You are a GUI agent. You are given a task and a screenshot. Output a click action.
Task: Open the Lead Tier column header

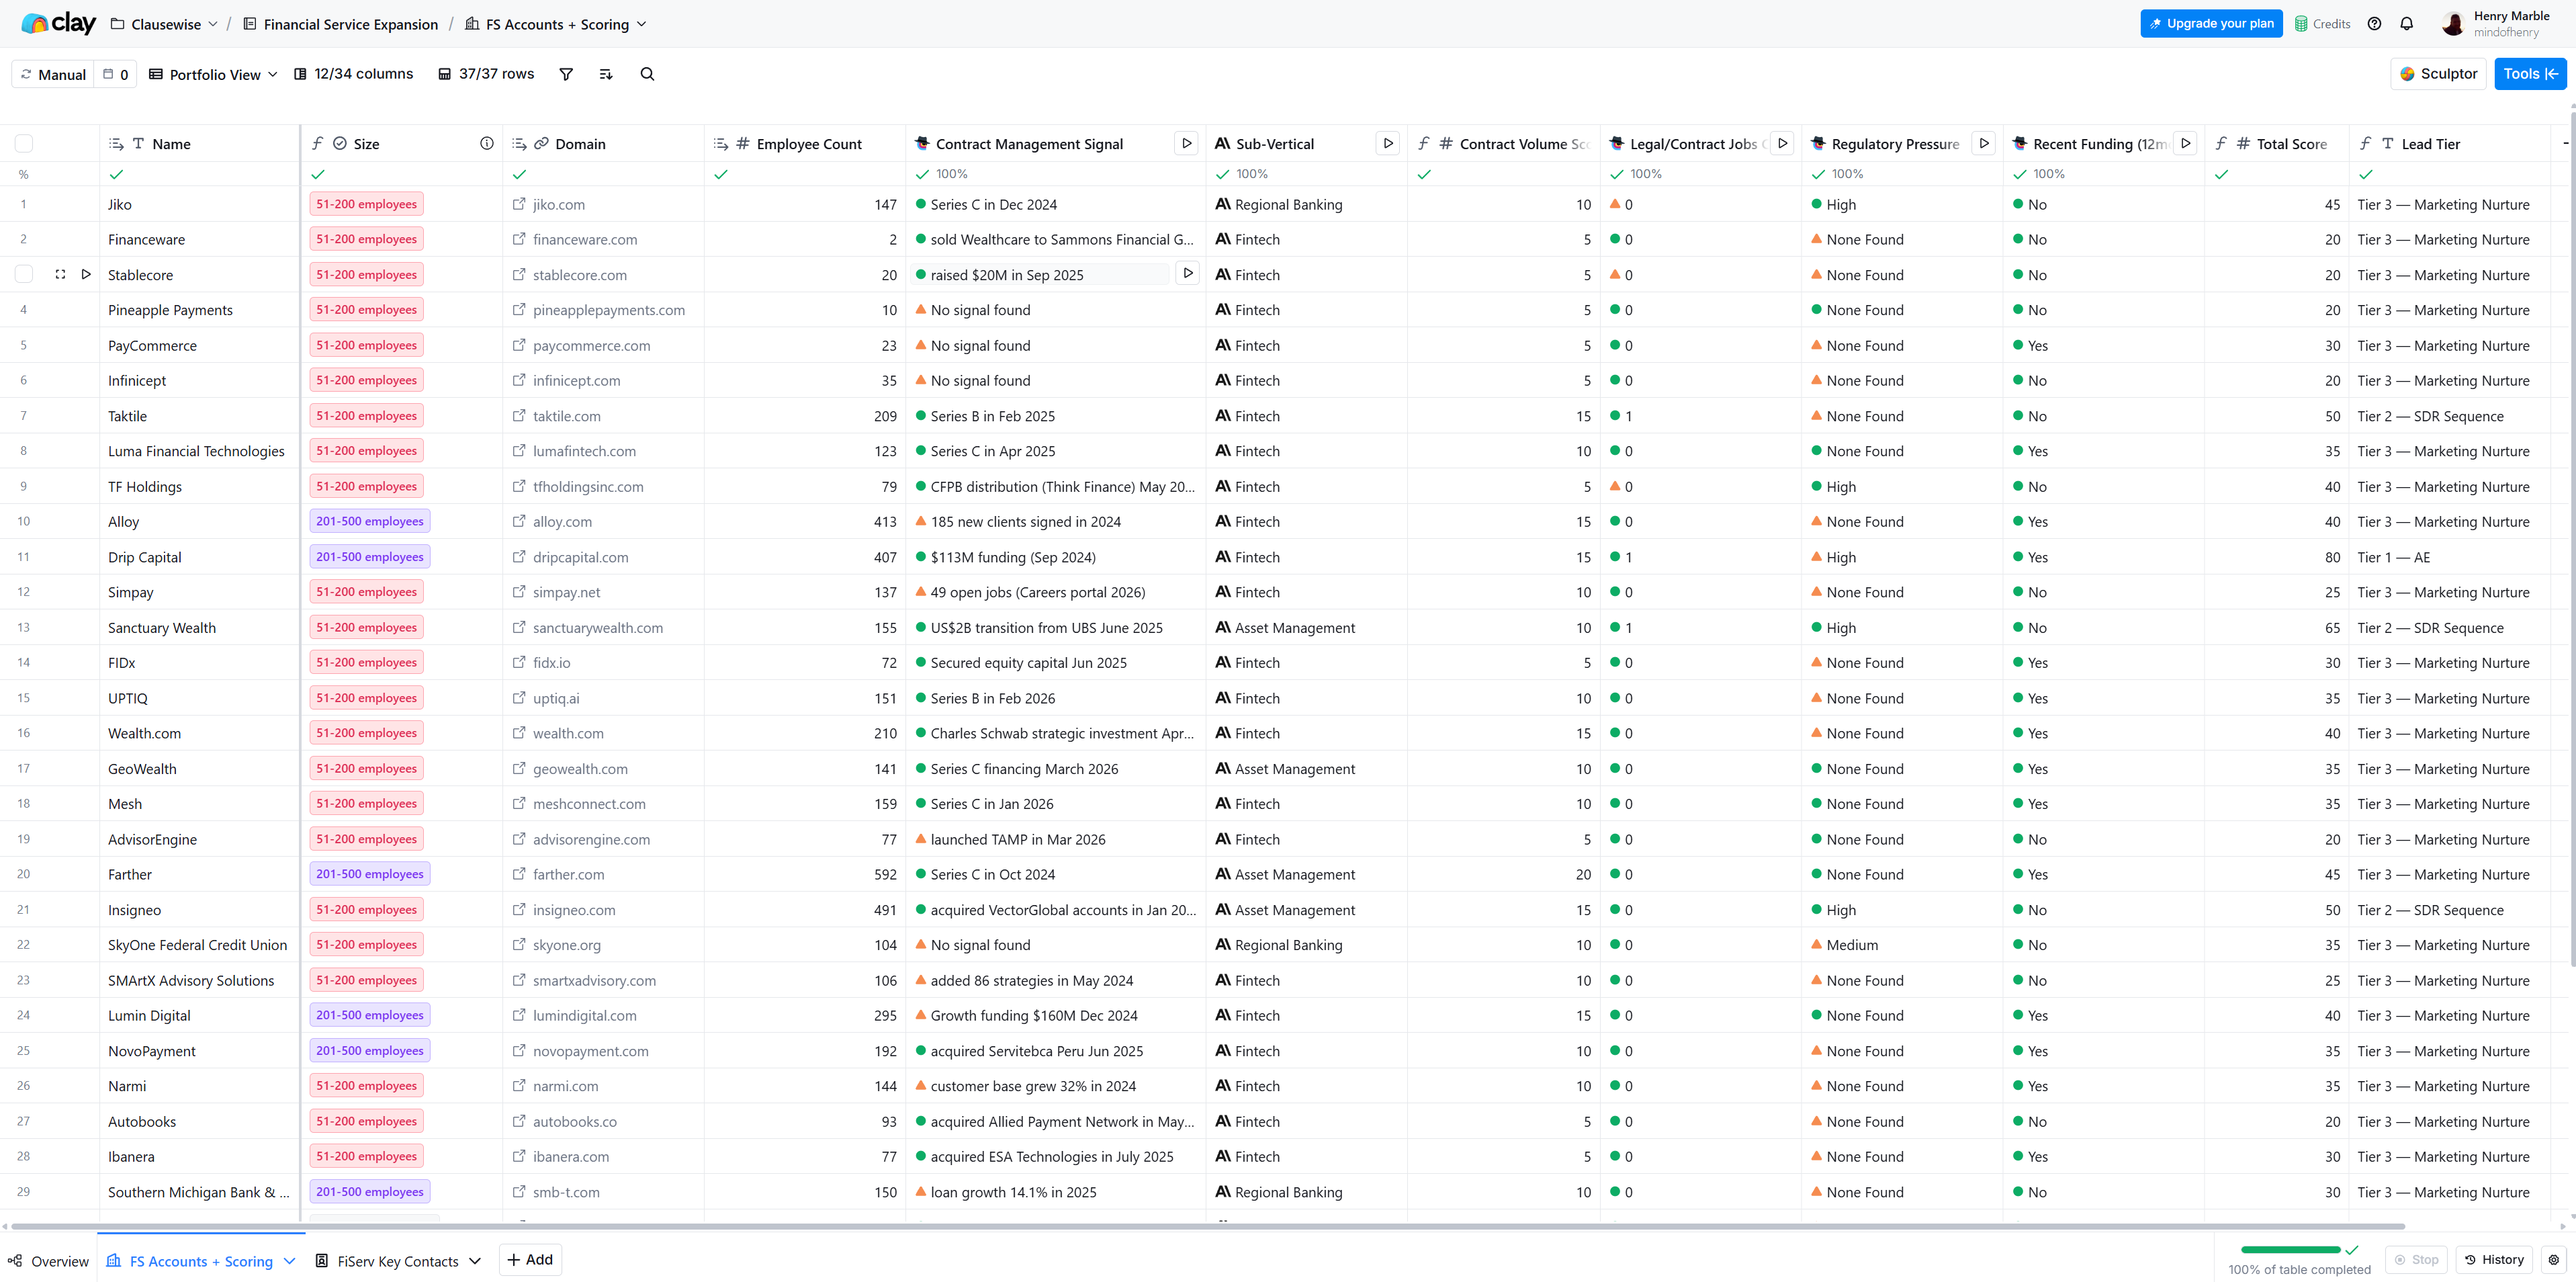click(x=2448, y=143)
